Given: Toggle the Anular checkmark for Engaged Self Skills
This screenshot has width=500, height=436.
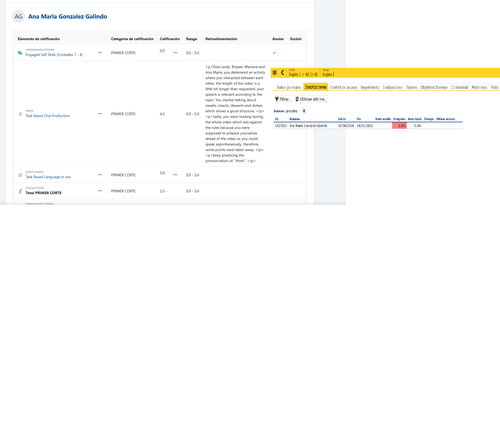Looking at the screenshot, I should coord(274,53).
